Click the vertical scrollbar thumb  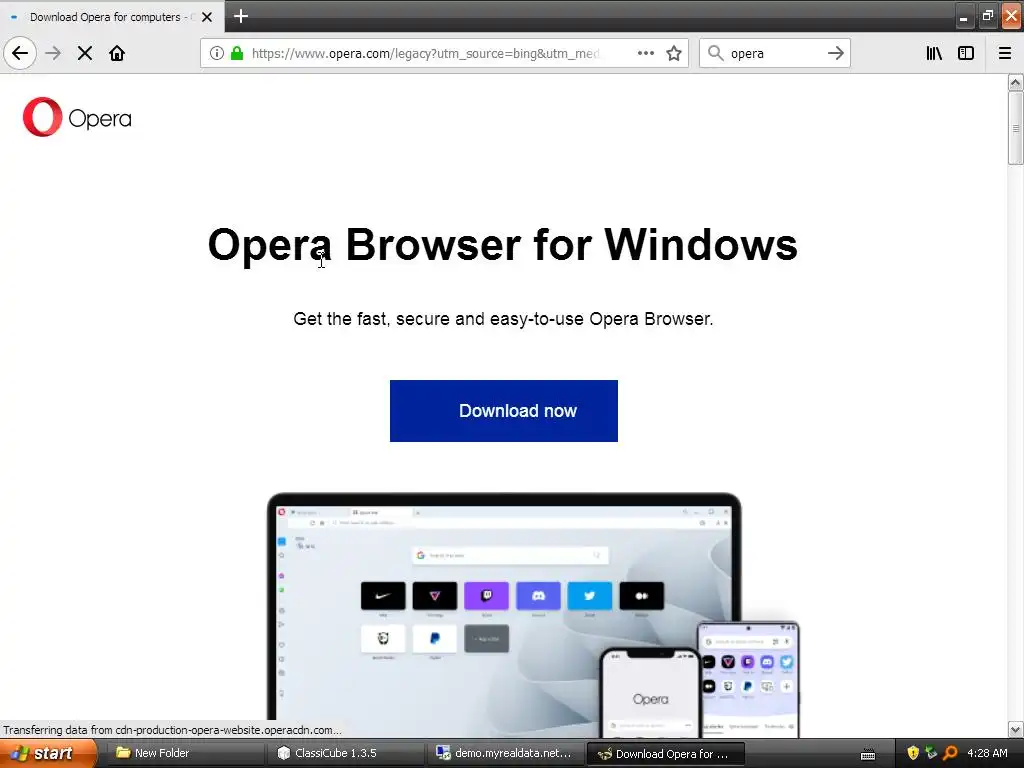(1015, 128)
